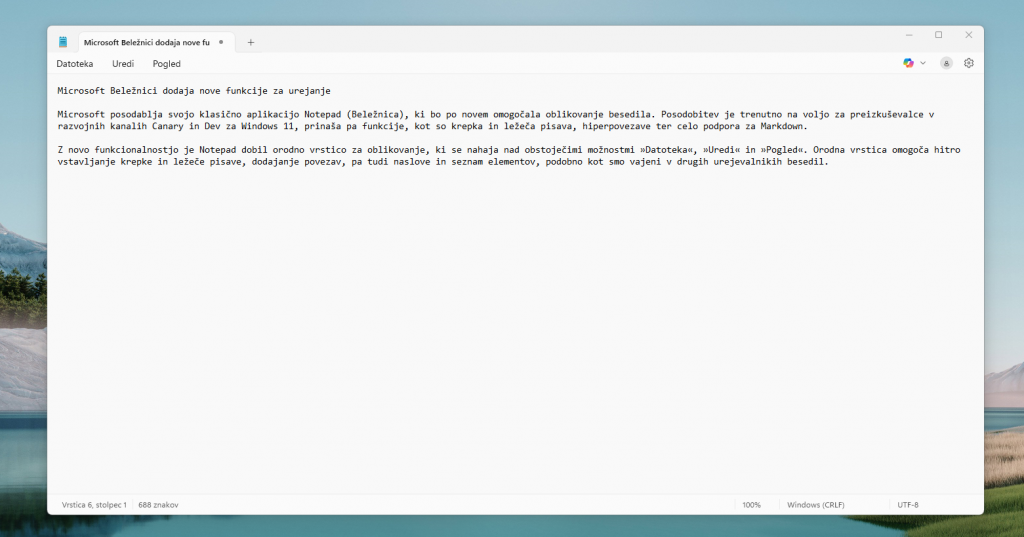The width and height of the screenshot is (1024, 537).
Task: Minimize the Notepad window
Action: (x=908, y=35)
